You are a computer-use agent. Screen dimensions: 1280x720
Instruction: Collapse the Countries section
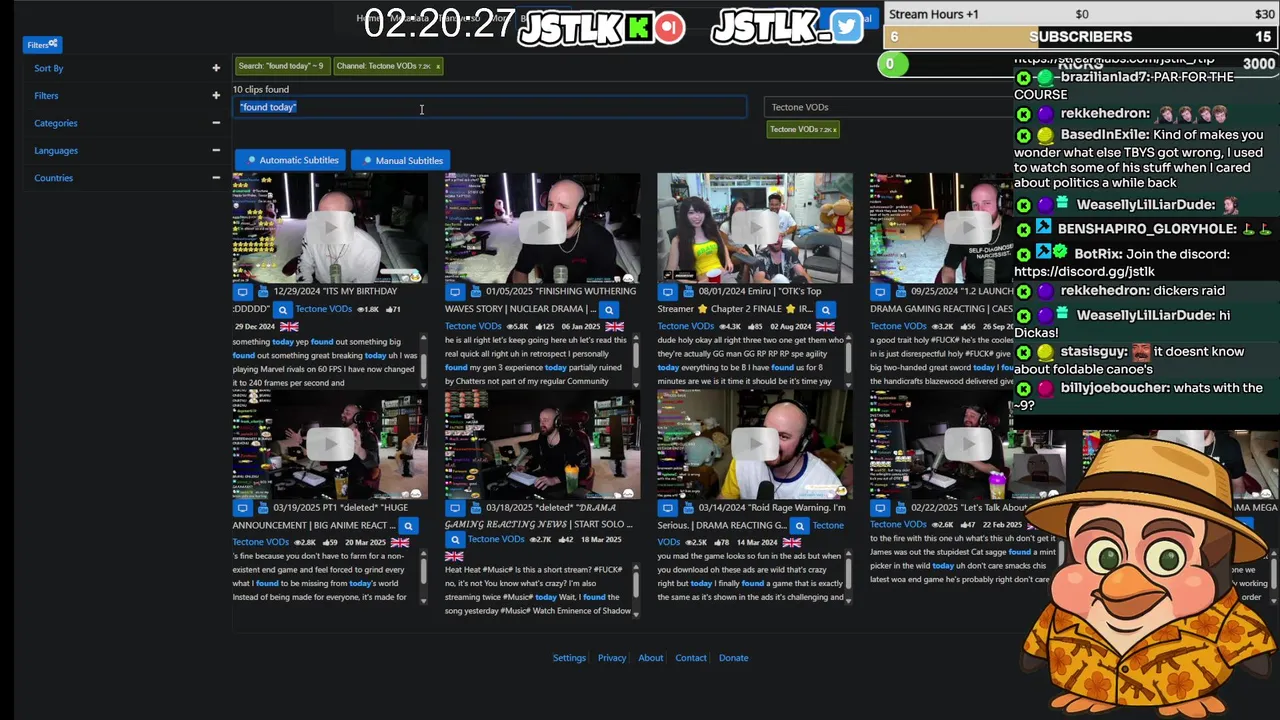[x=216, y=177]
